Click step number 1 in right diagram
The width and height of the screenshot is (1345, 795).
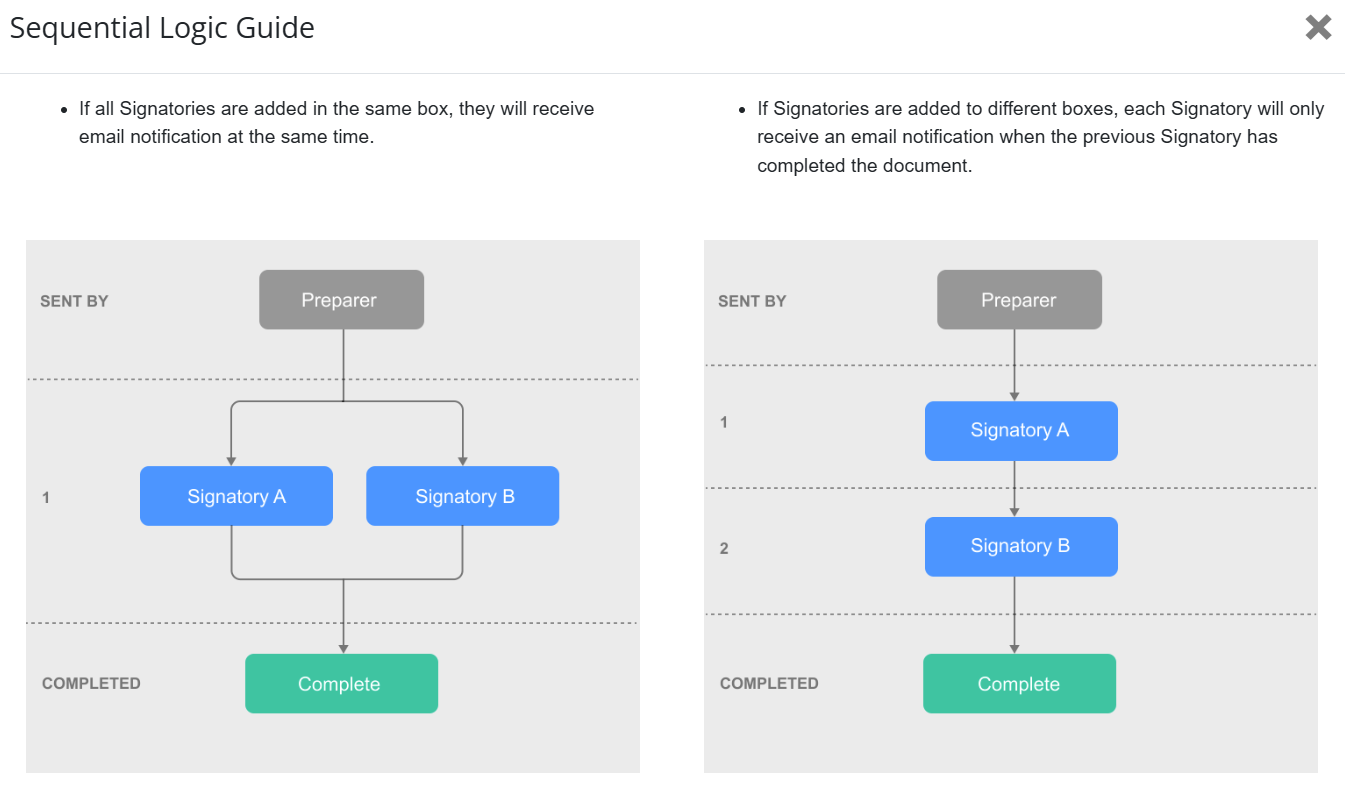pyautogui.click(x=724, y=423)
